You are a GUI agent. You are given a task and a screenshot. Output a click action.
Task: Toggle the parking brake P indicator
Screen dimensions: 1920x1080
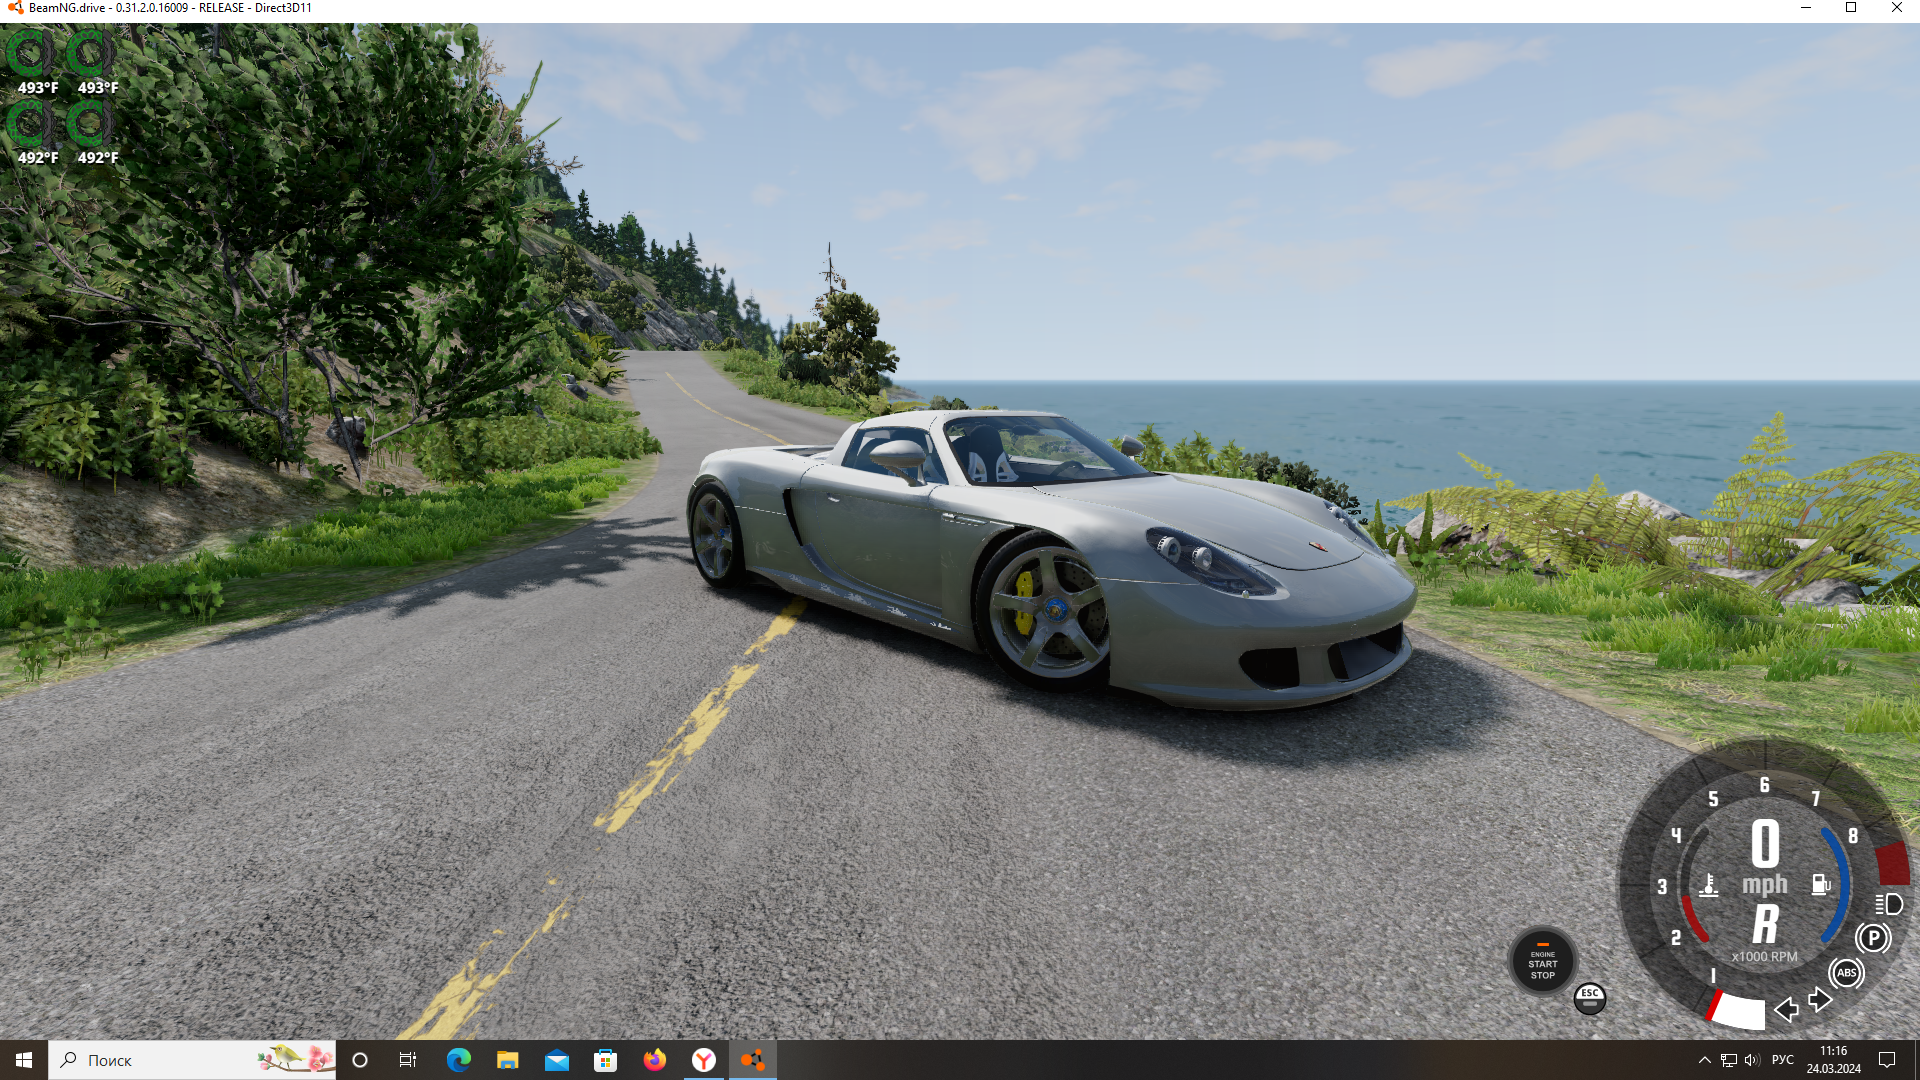1872,938
